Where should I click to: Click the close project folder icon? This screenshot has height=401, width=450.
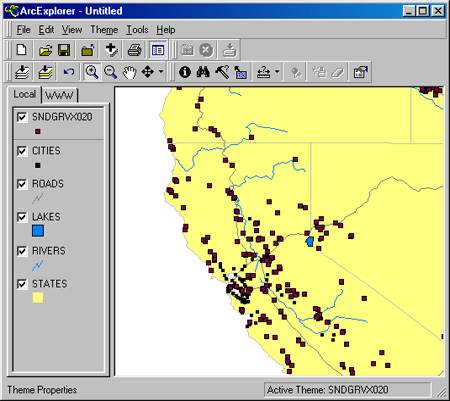88,50
